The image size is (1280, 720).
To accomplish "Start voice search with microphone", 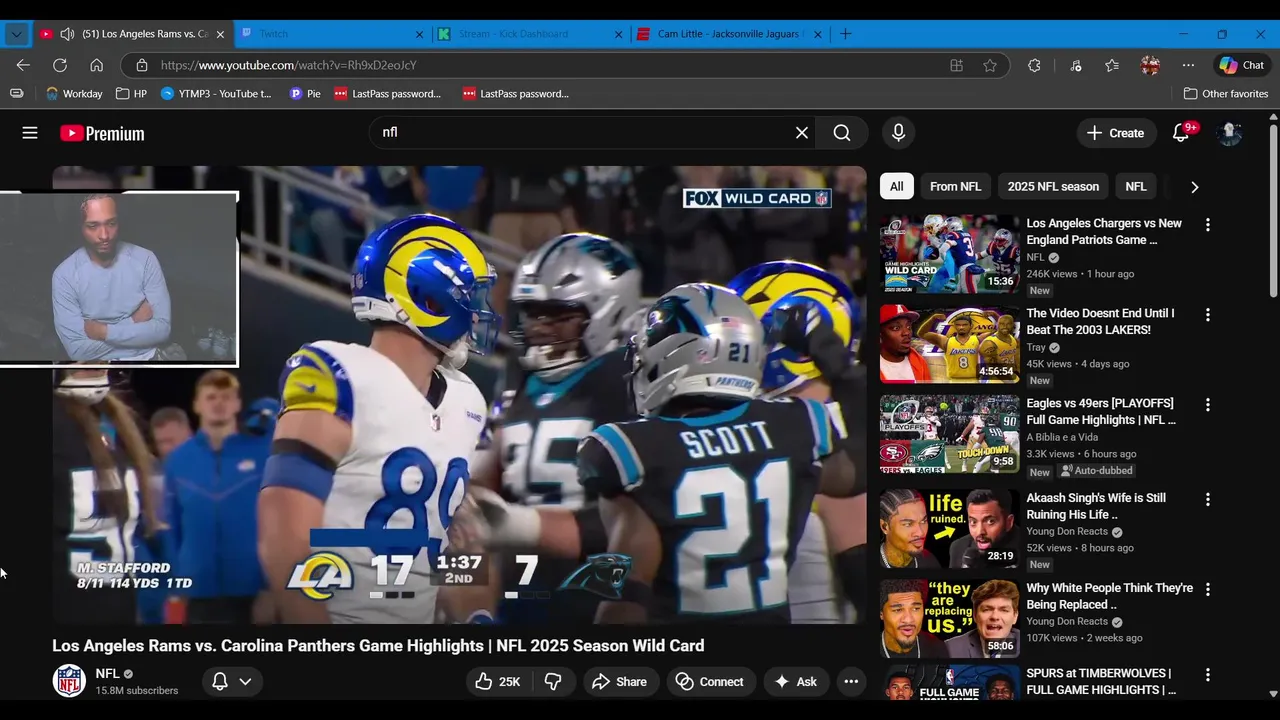I will click(898, 133).
